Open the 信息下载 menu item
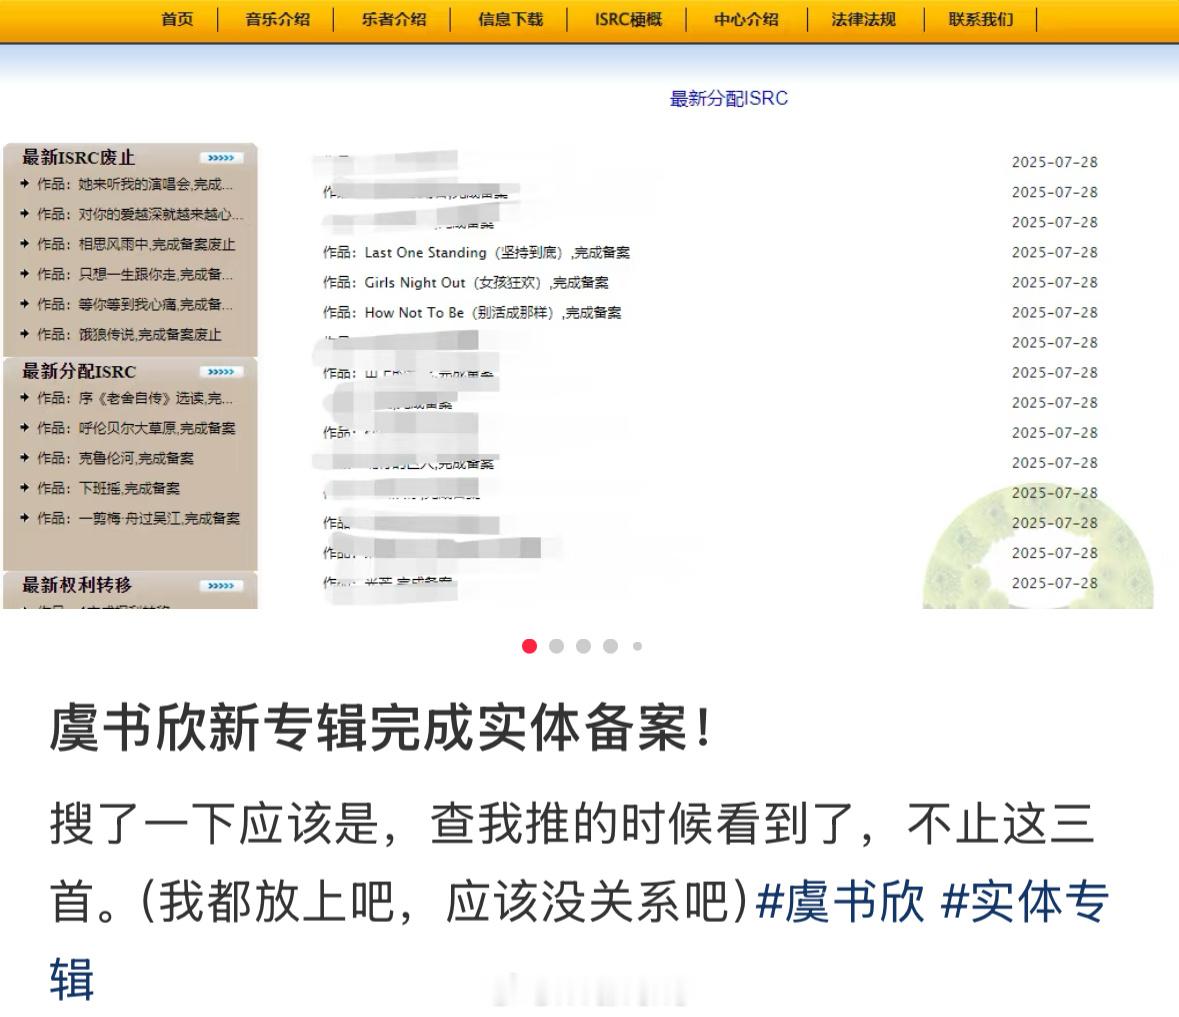The image size is (1179, 1017). [x=511, y=20]
